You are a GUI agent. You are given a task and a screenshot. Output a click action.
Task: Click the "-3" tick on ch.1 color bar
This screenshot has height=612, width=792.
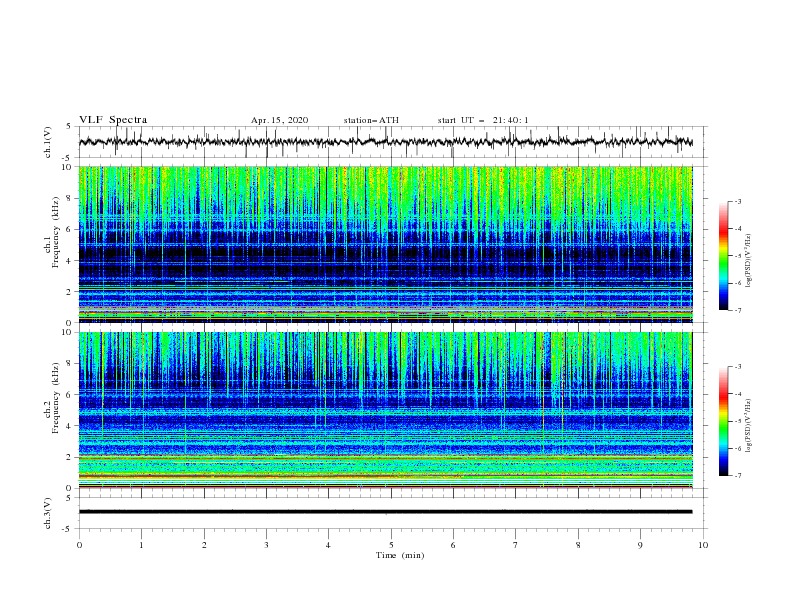tap(738, 201)
